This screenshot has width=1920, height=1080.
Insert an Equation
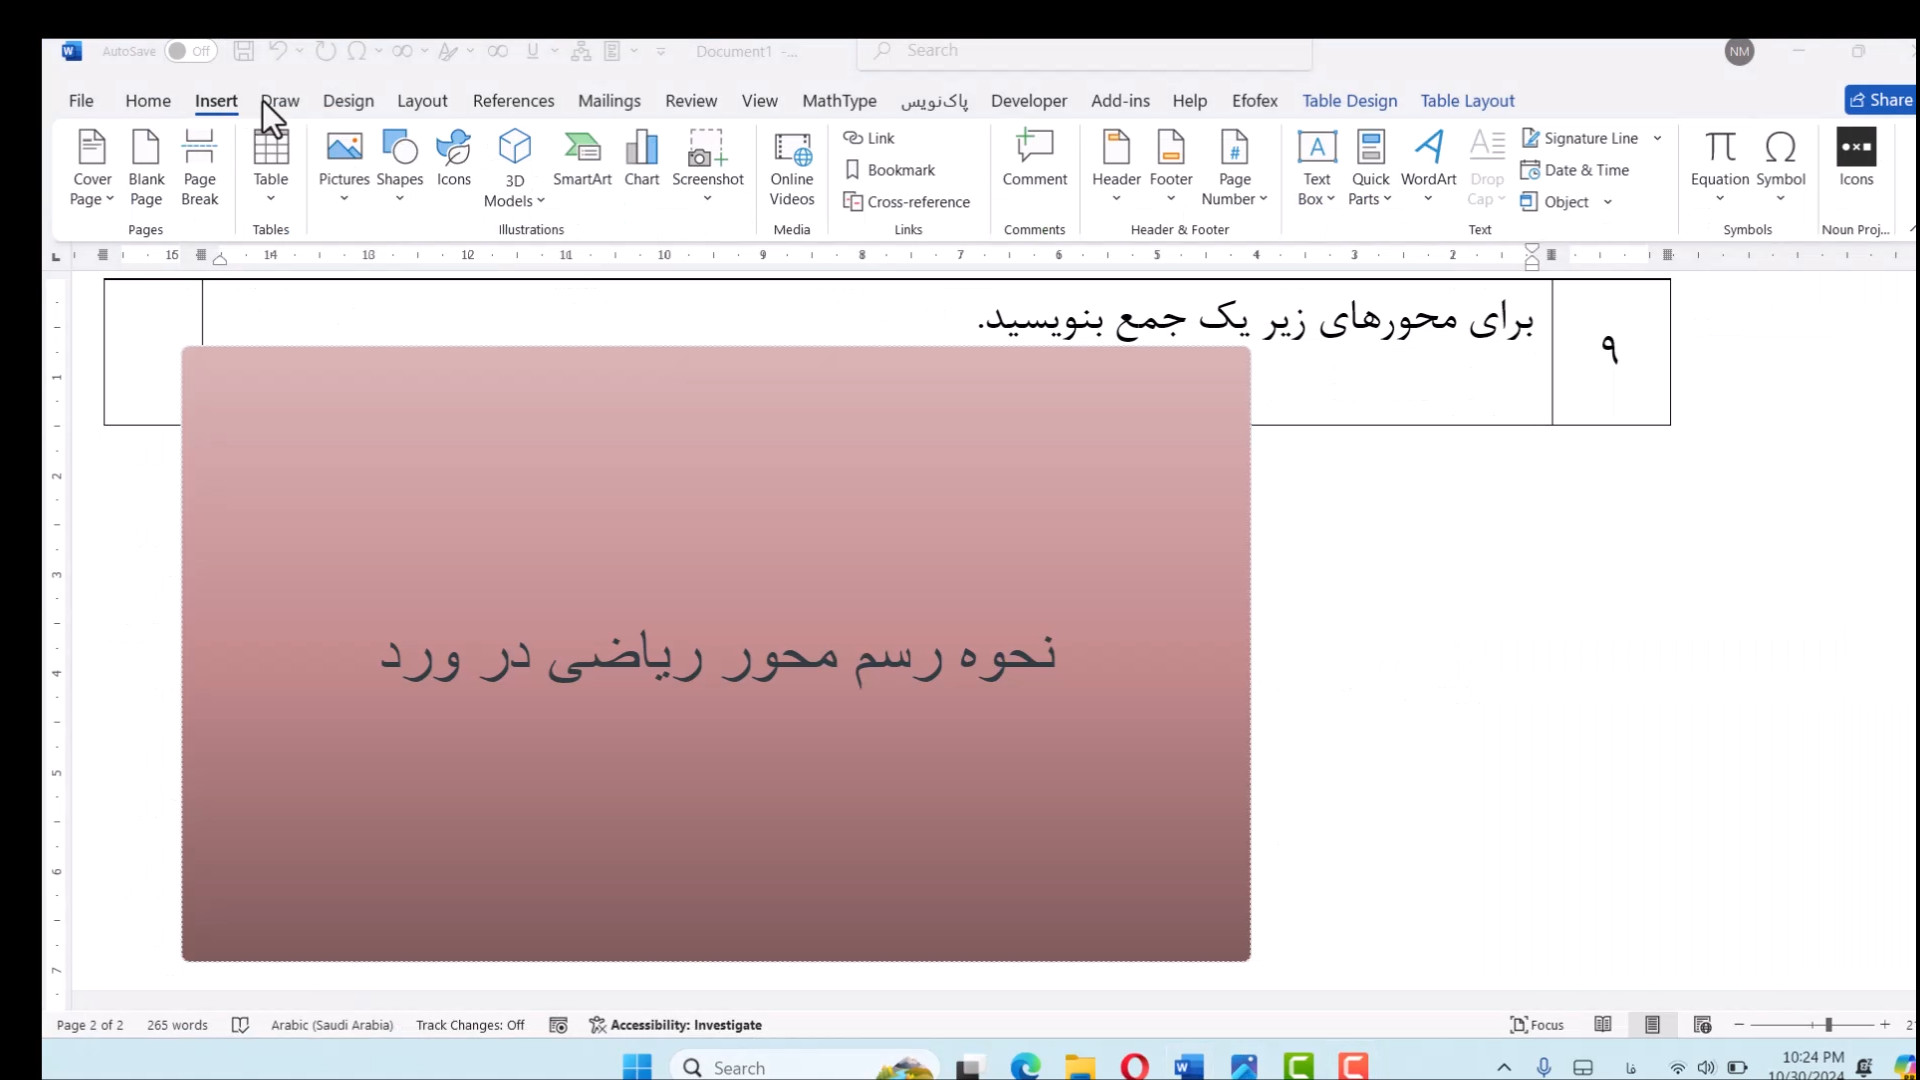(1719, 166)
